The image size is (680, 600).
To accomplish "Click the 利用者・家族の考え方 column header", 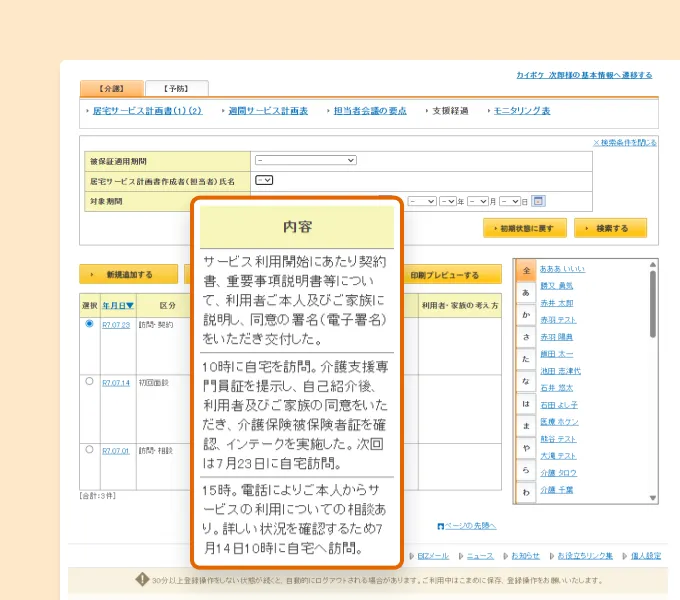I will [x=460, y=306].
